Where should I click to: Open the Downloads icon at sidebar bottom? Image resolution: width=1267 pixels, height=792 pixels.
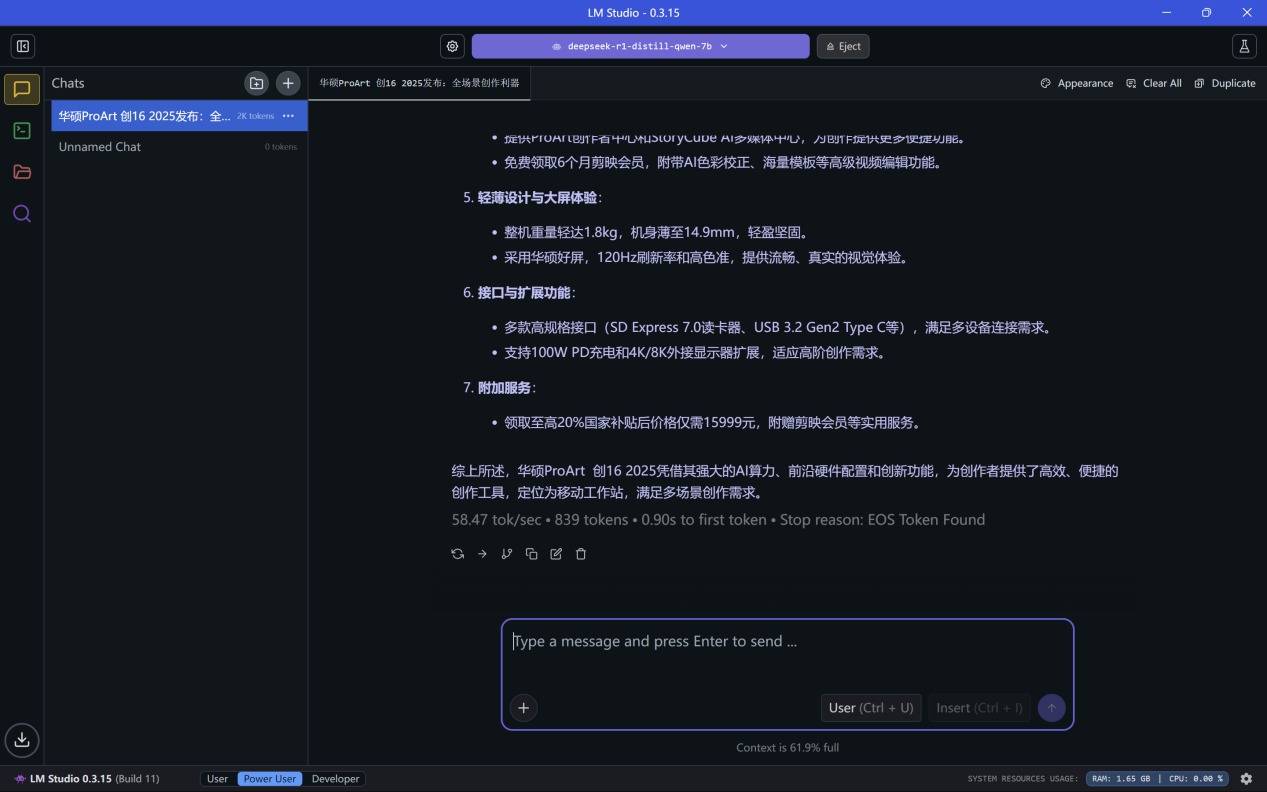(x=22, y=740)
